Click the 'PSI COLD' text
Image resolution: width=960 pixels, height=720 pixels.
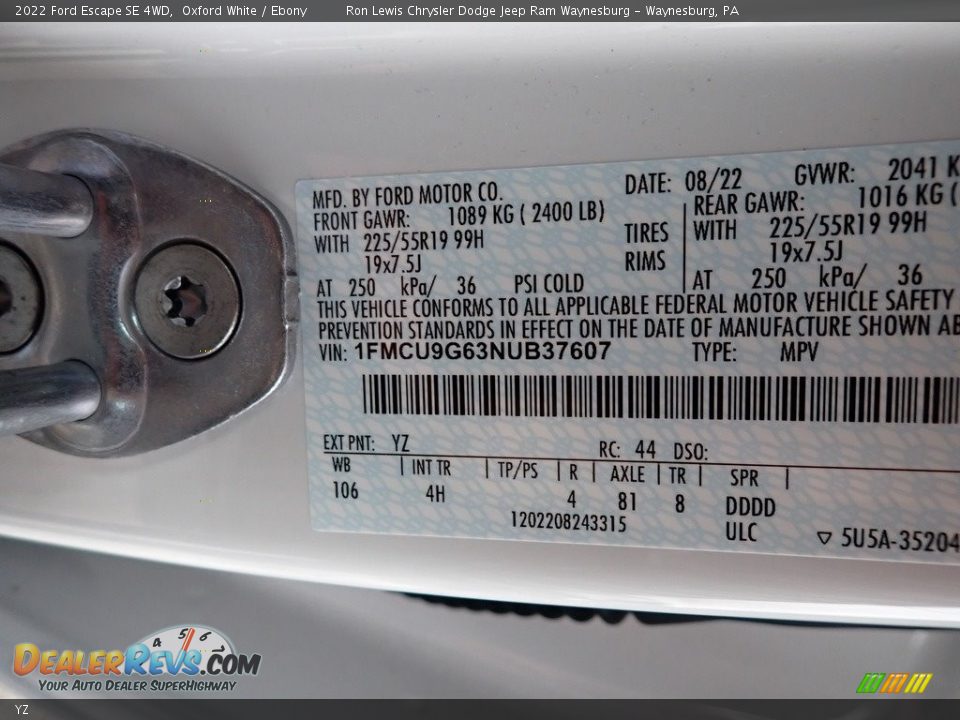click(x=549, y=284)
